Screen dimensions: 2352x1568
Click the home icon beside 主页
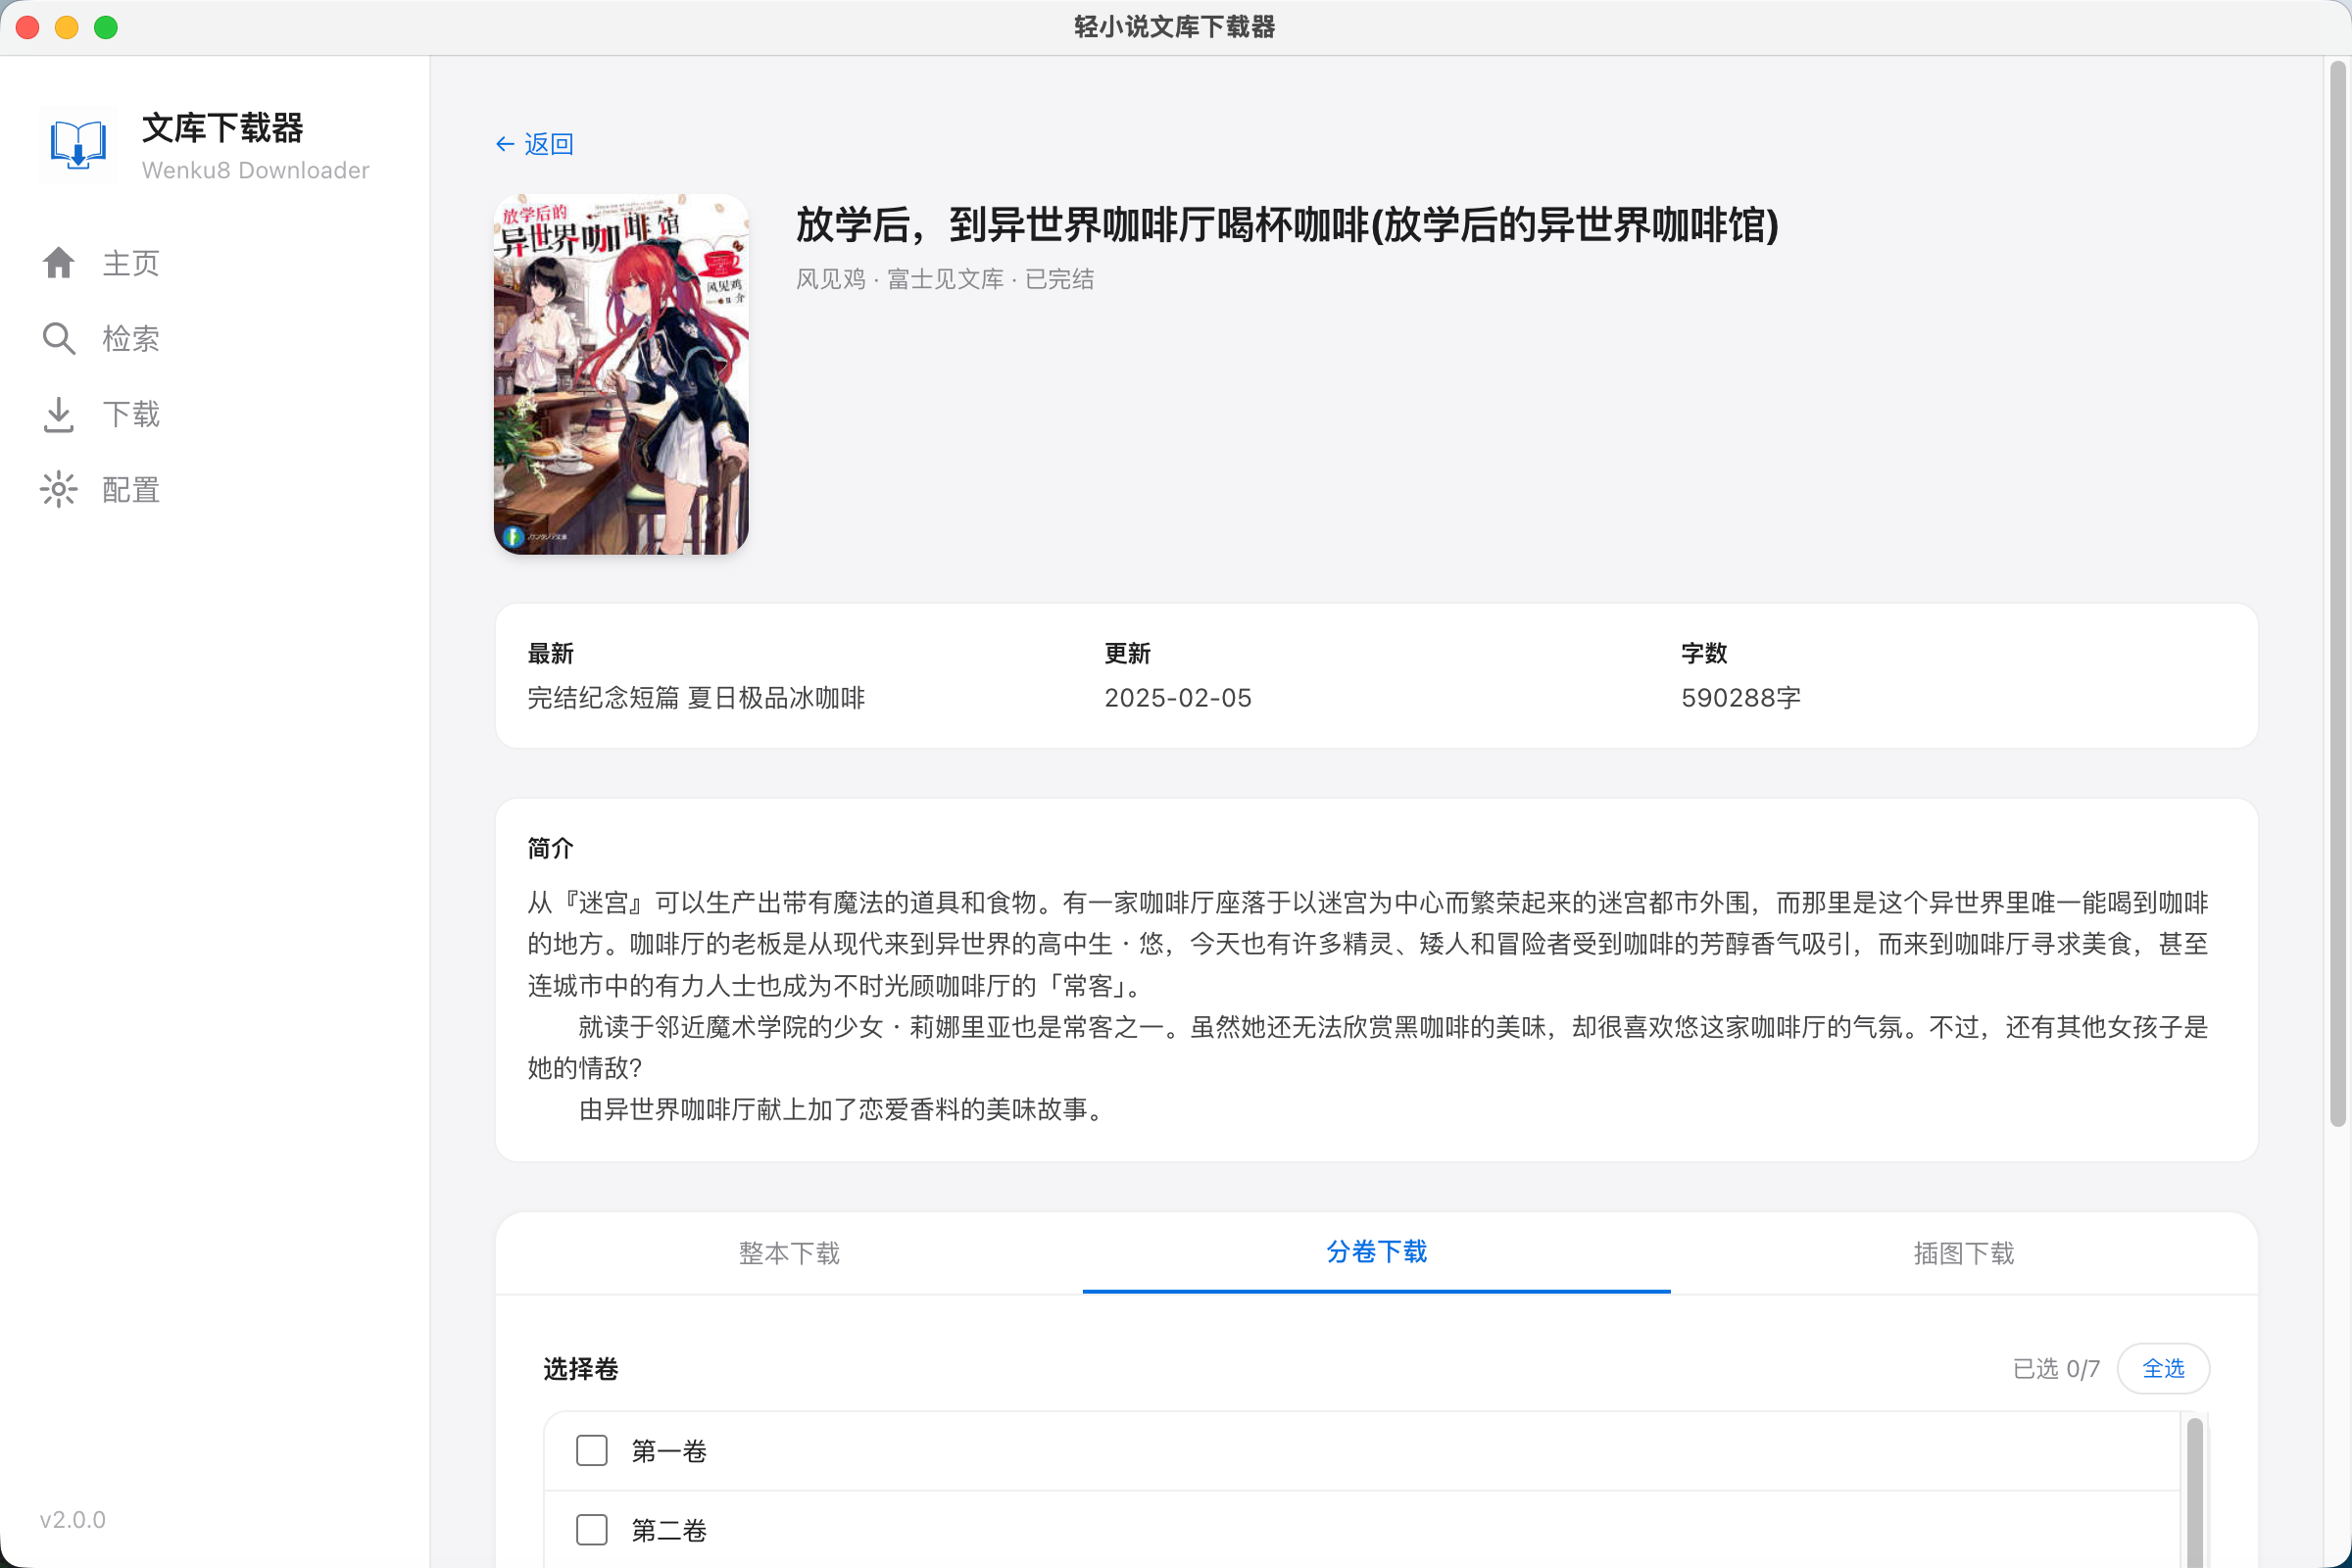58,263
